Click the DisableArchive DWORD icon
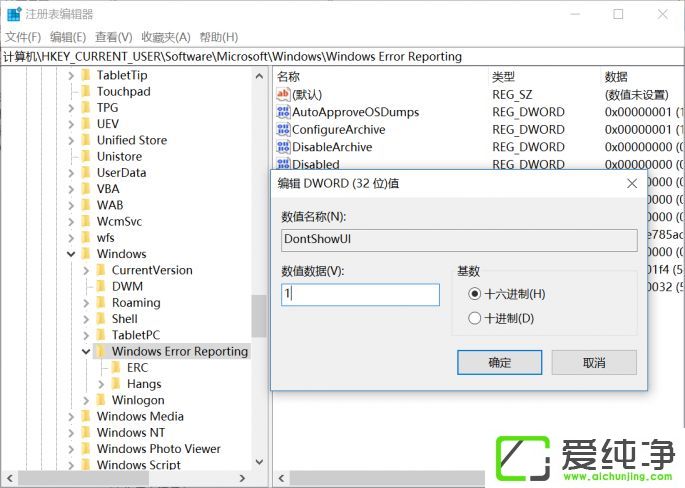This screenshot has height=488, width=685. click(283, 147)
